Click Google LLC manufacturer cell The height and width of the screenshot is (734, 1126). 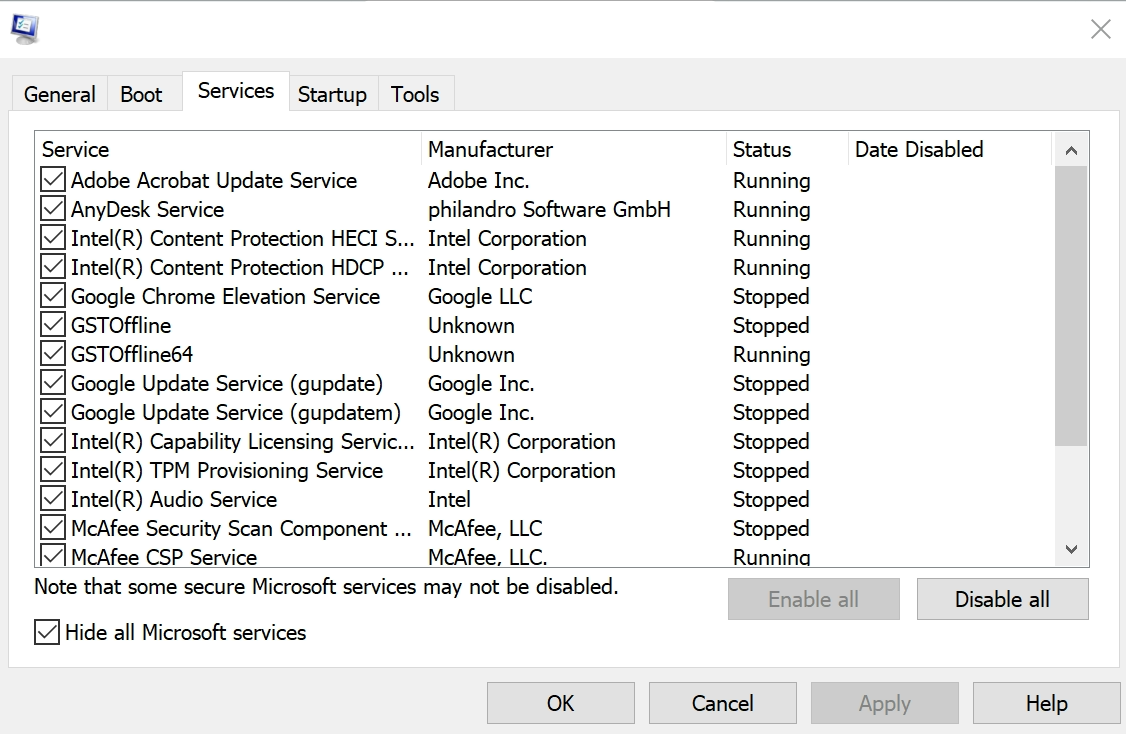(x=480, y=296)
